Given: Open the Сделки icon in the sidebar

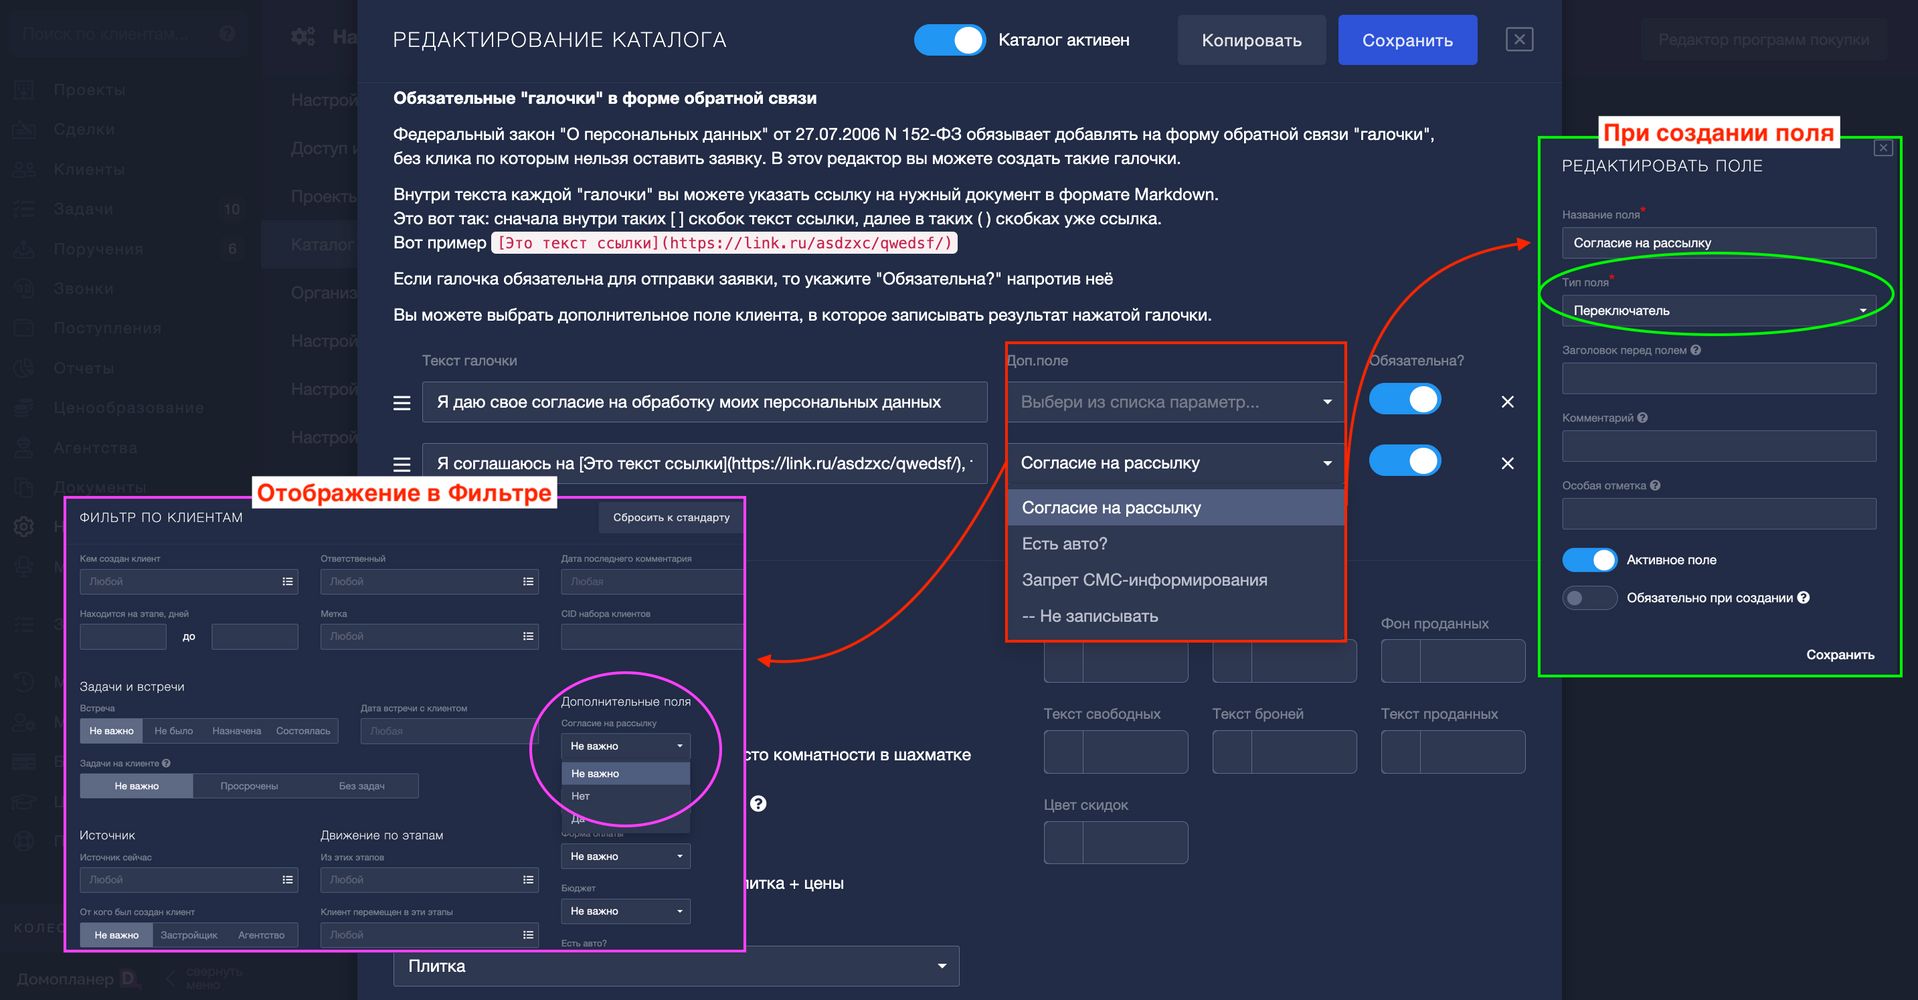Looking at the screenshot, I should click(x=24, y=130).
